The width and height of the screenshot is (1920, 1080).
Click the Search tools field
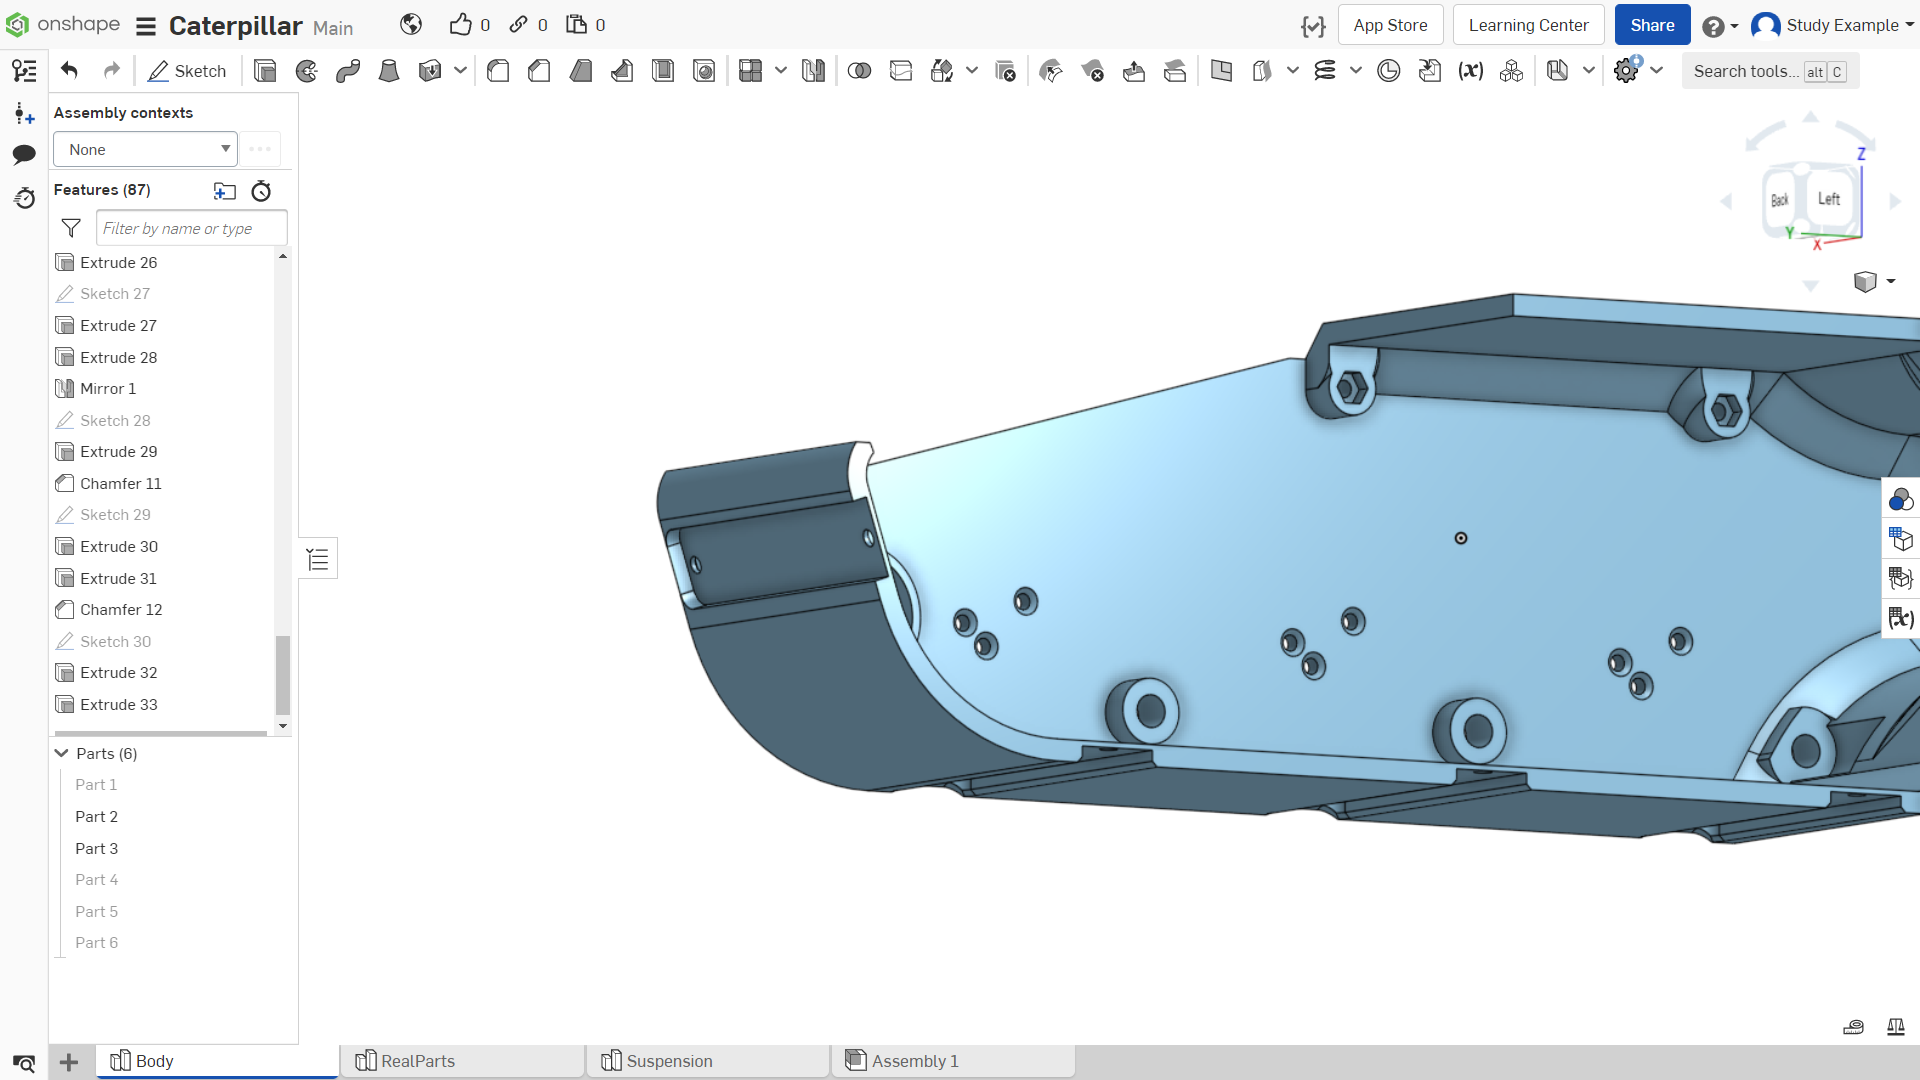(1770, 71)
